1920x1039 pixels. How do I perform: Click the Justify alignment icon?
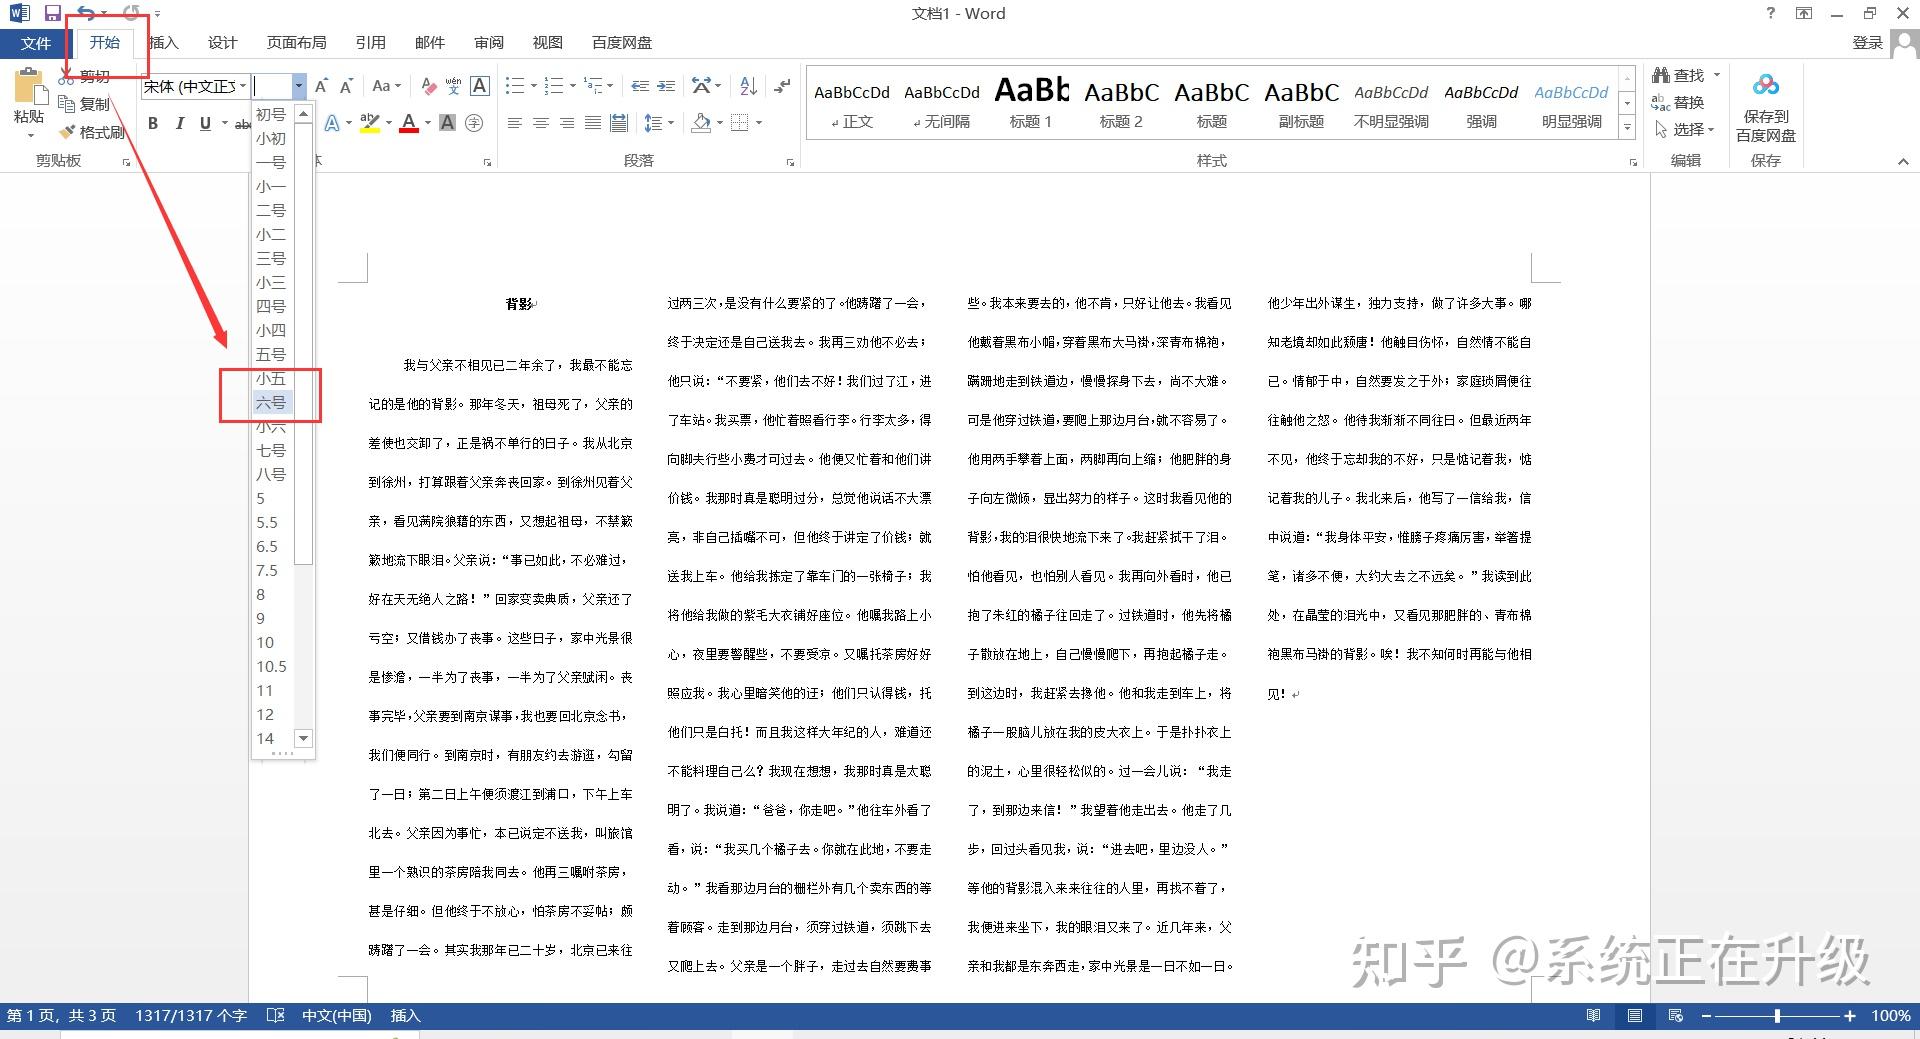coord(593,123)
